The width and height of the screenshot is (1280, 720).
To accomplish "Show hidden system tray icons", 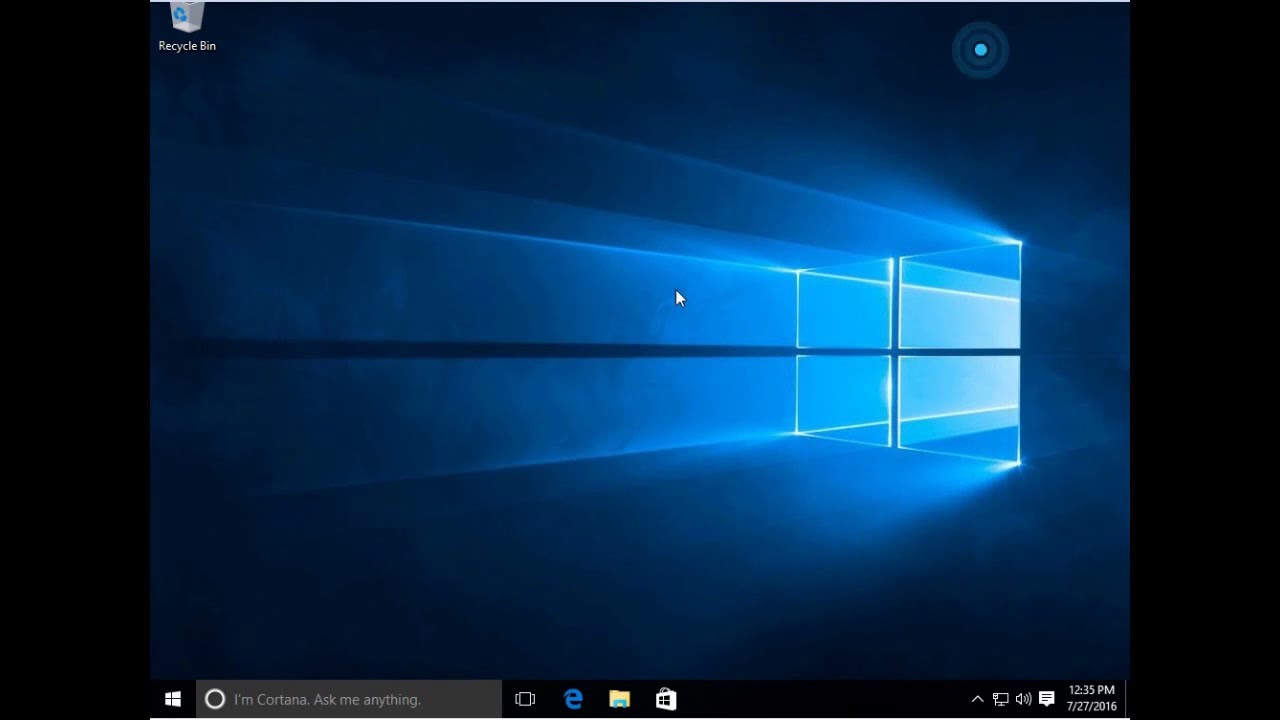I will click(977, 699).
